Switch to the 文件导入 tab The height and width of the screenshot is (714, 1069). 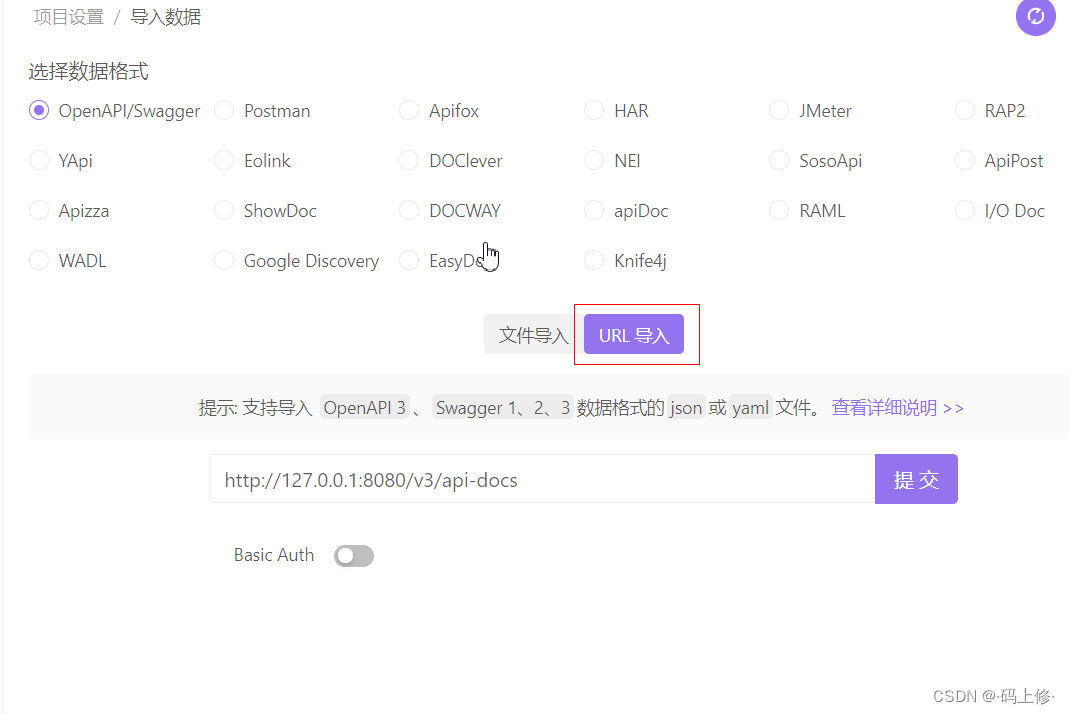pyautogui.click(x=533, y=335)
